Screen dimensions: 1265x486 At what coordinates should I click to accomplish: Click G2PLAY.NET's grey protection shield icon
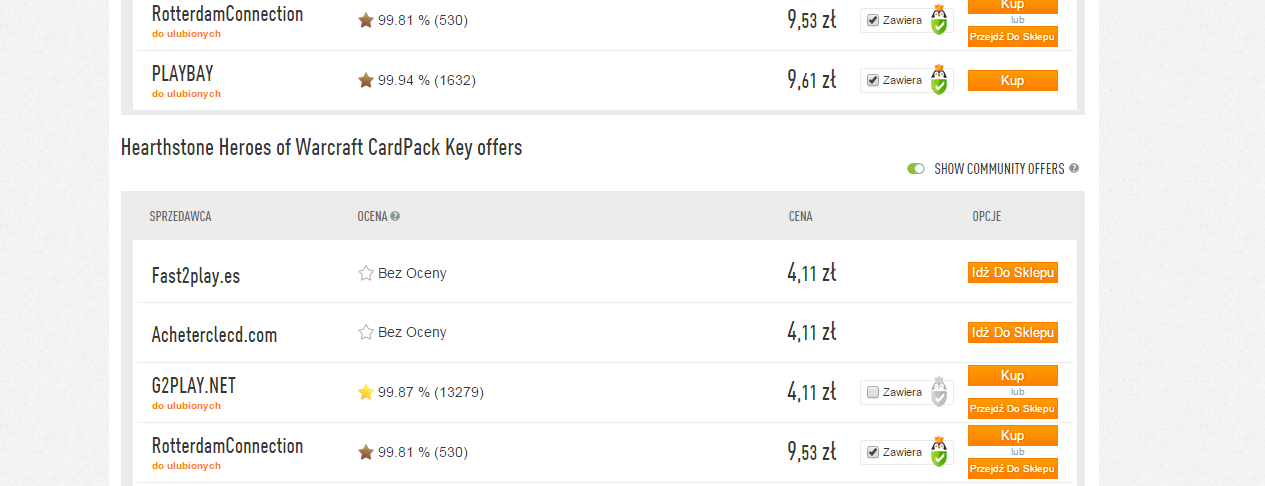[x=938, y=393]
